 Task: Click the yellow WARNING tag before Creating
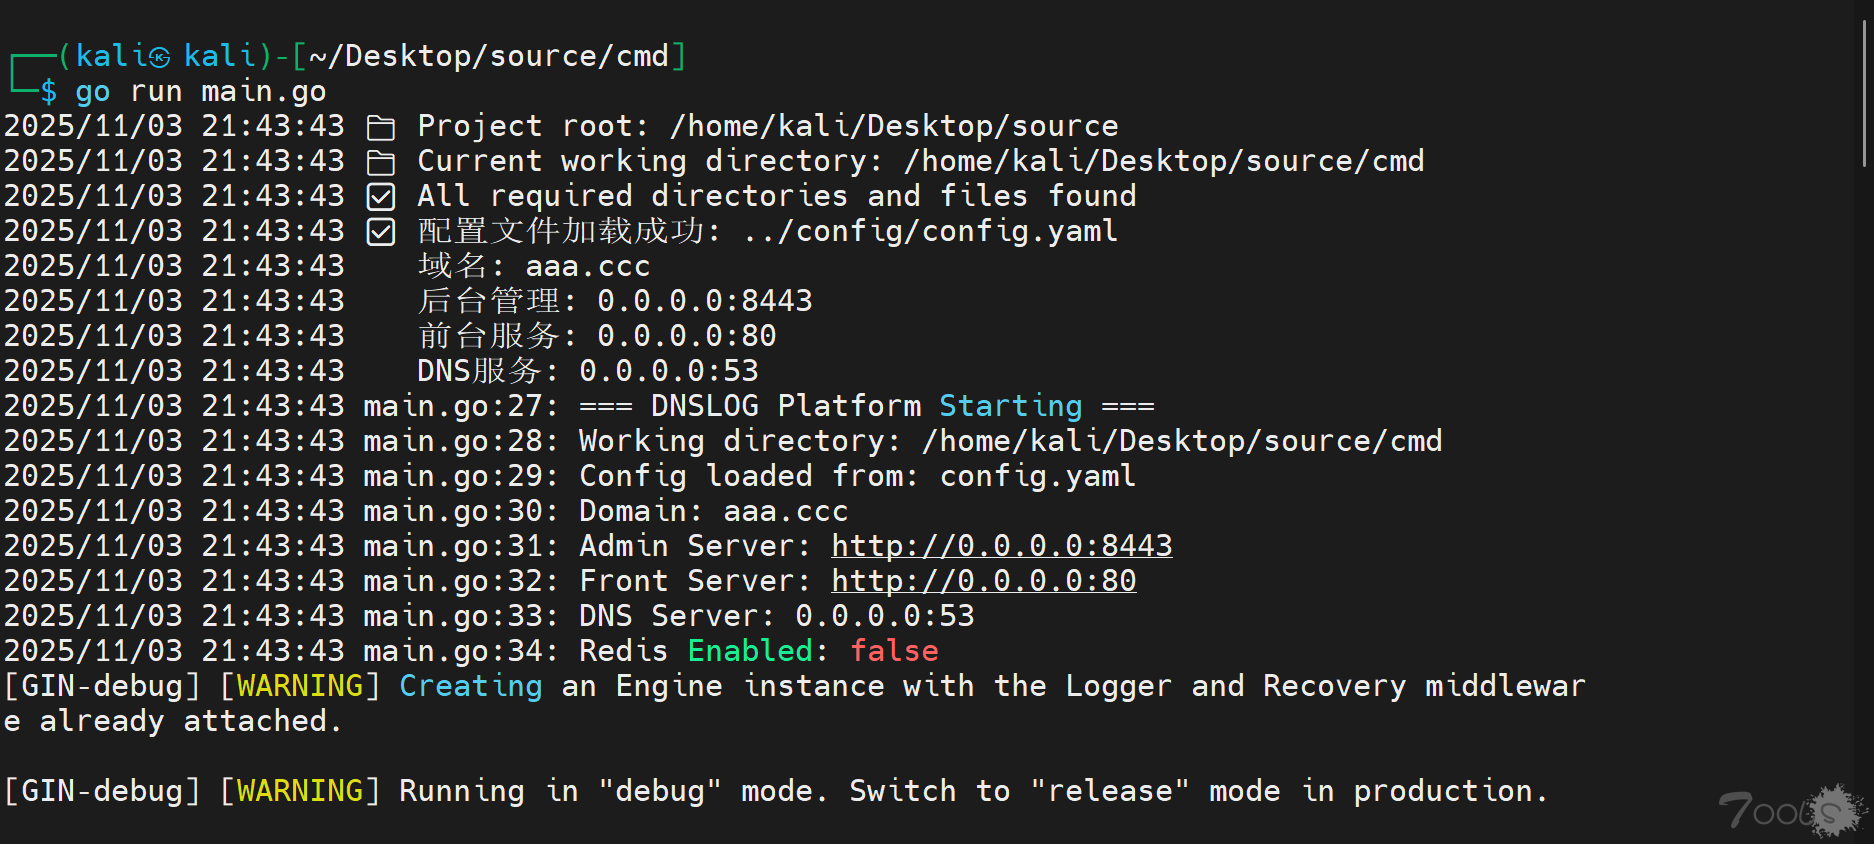tap(300, 686)
